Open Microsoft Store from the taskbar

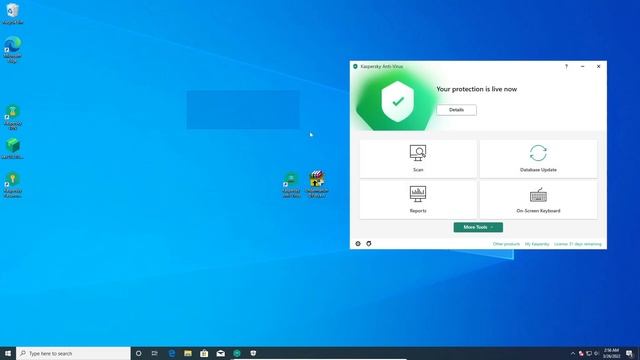tap(204, 353)
